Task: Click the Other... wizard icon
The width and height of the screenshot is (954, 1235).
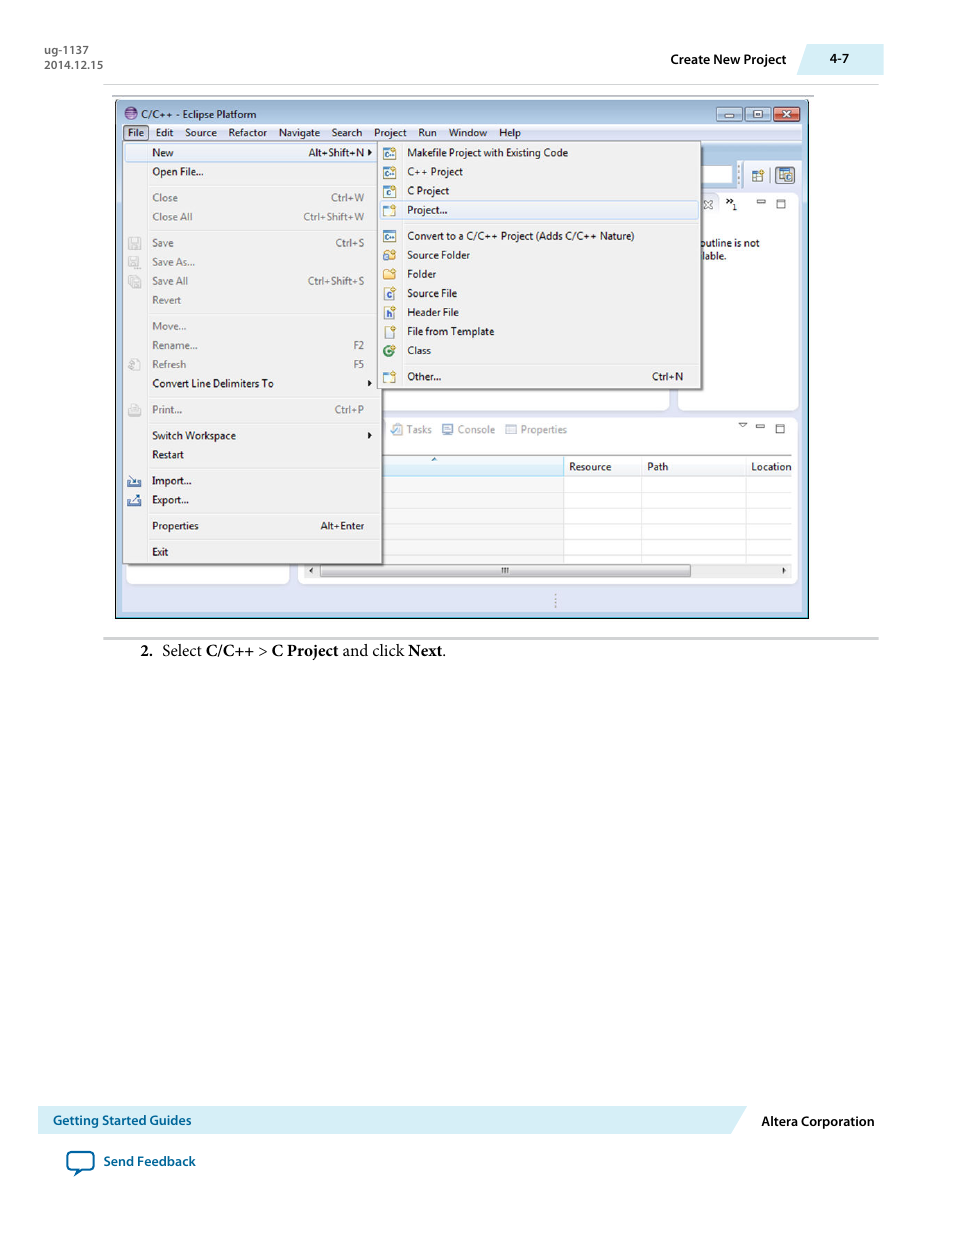Action: click(x=390, y=377)
